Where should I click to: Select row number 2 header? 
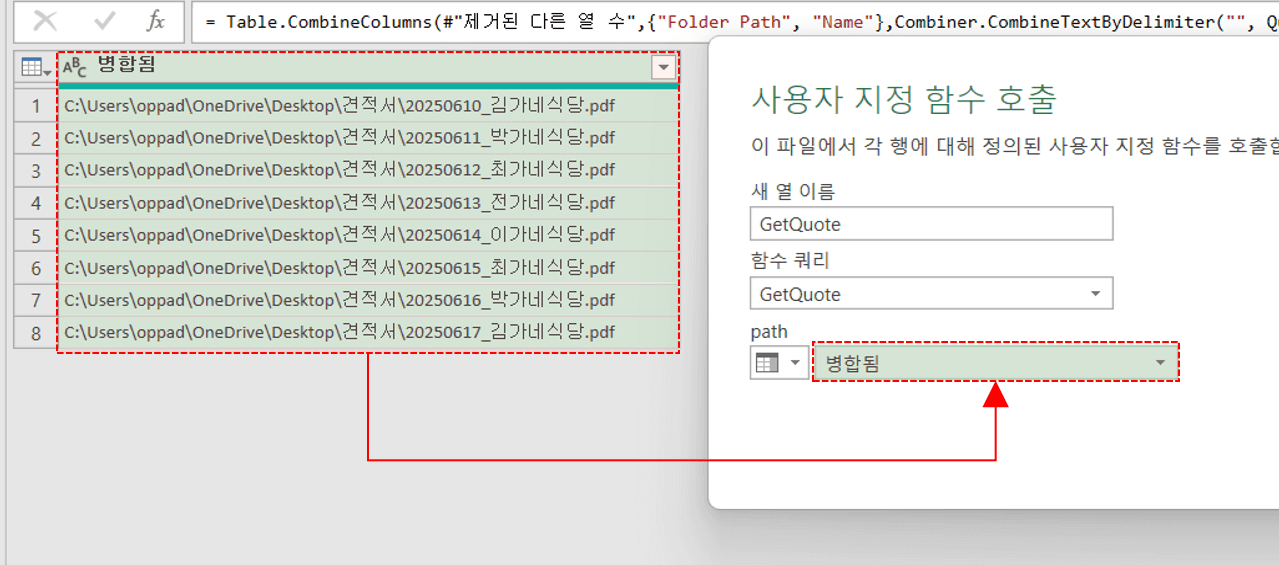pos(36,138)
